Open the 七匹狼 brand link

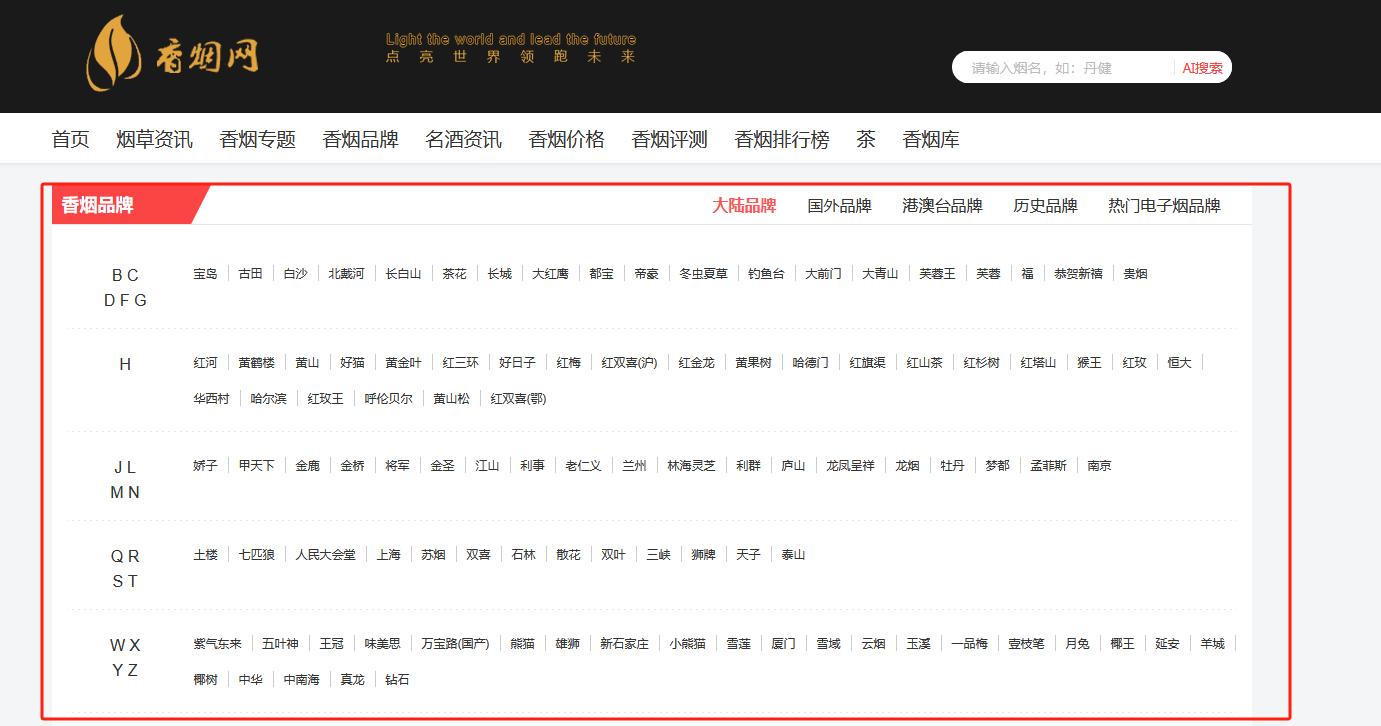click(x=256, y=554)
